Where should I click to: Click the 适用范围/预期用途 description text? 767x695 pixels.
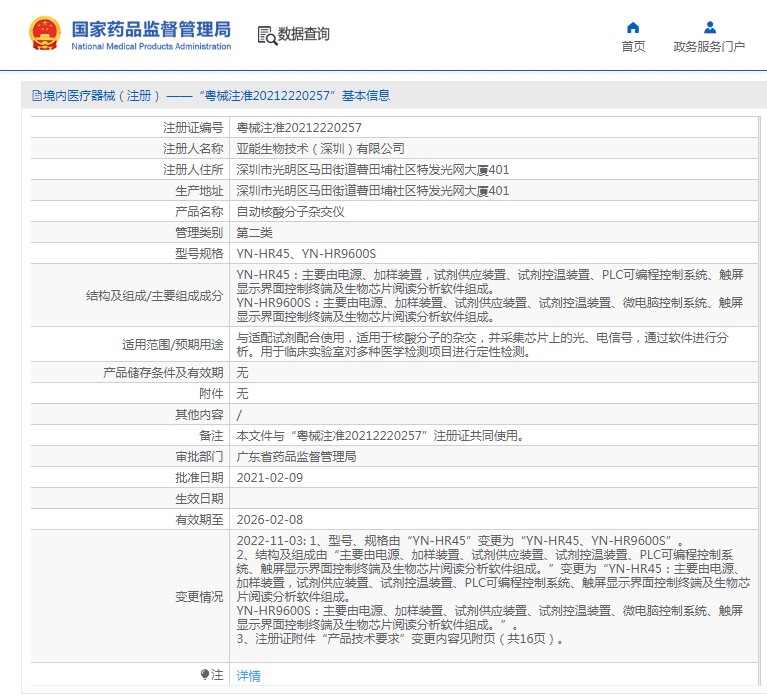[x=482, y=344]
